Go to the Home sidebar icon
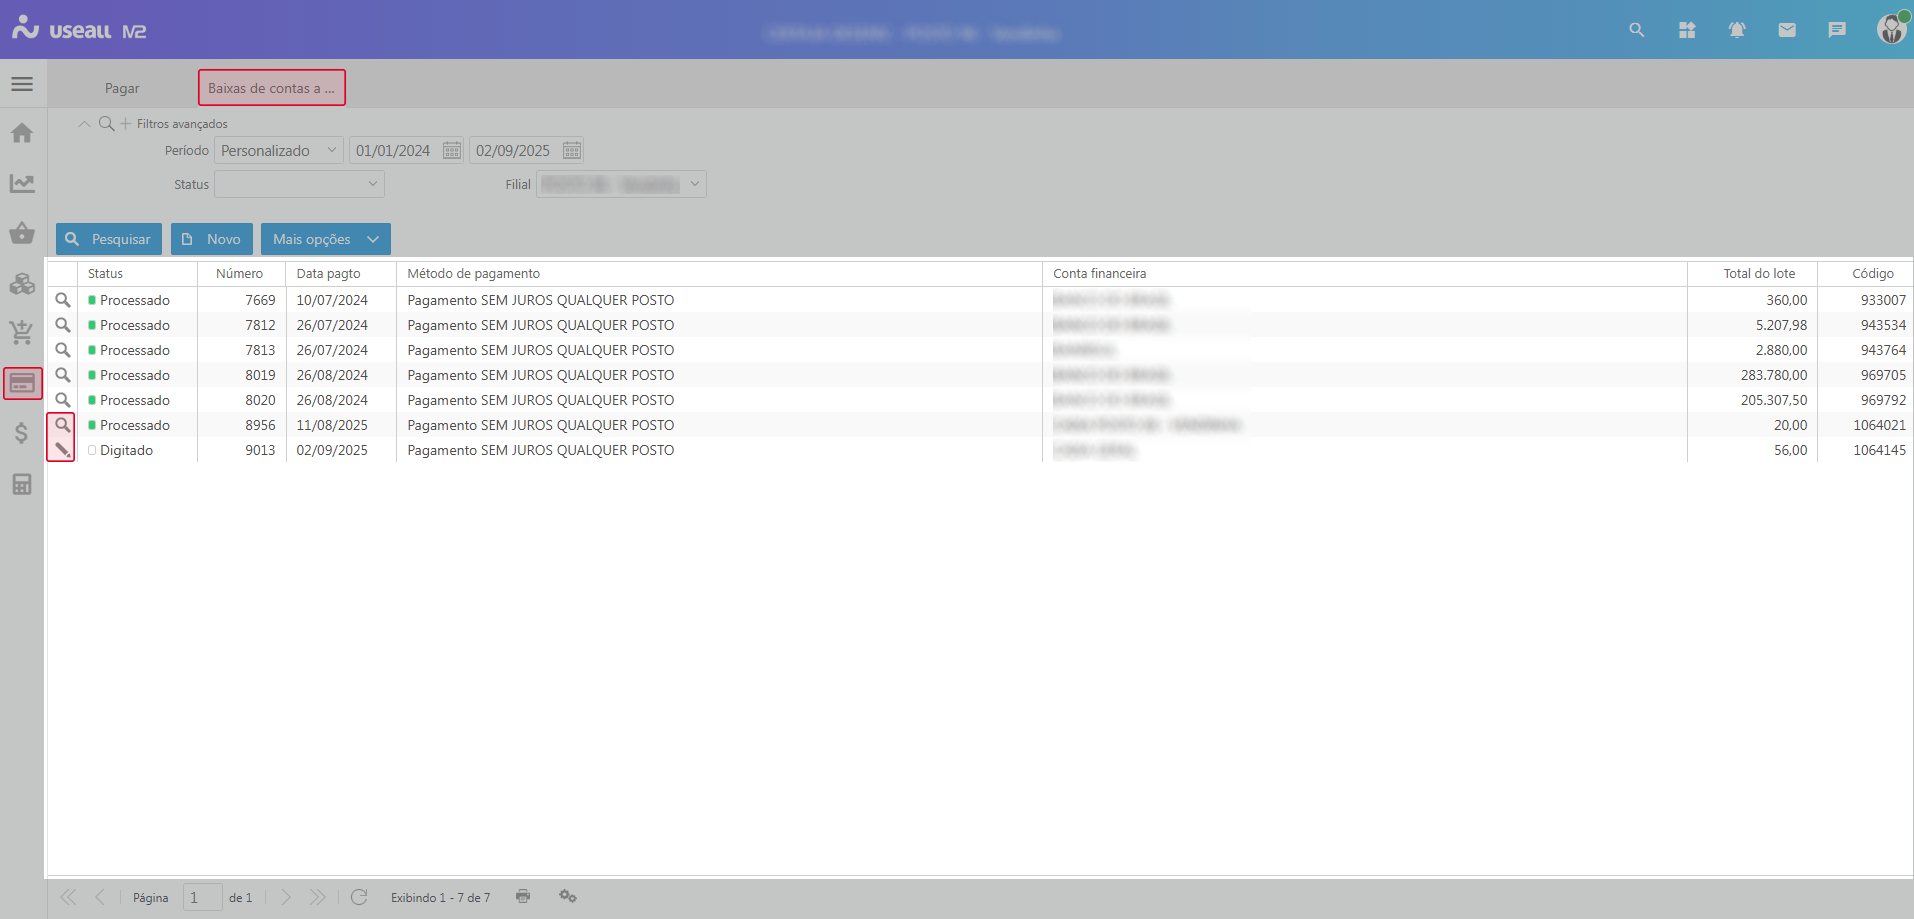Image resolution: width=1914 pixels, height=919 pixels. tap(22, 133)
